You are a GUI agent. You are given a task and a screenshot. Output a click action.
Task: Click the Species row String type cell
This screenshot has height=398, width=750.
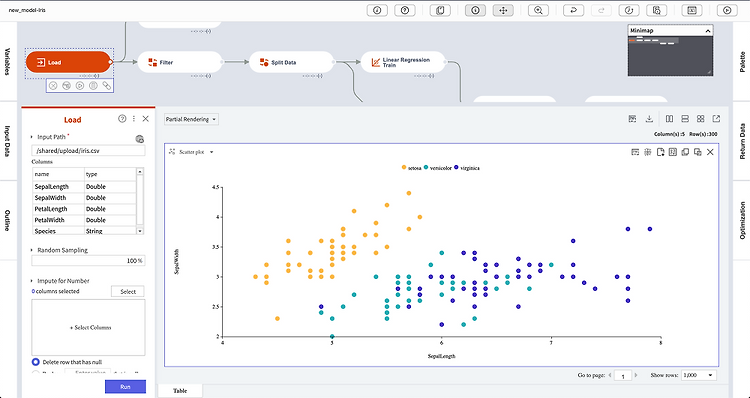coord(110,231)
